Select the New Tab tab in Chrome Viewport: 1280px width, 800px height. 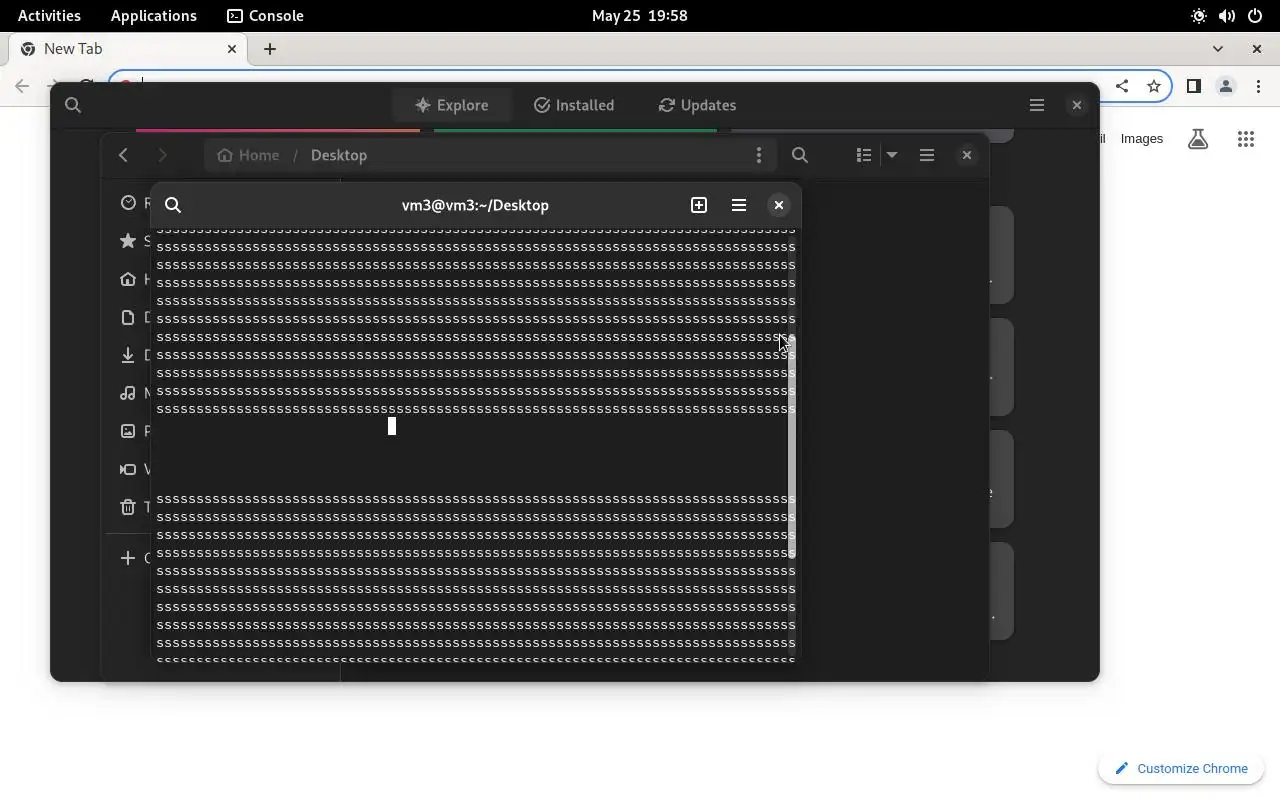[x=128, y=49]
